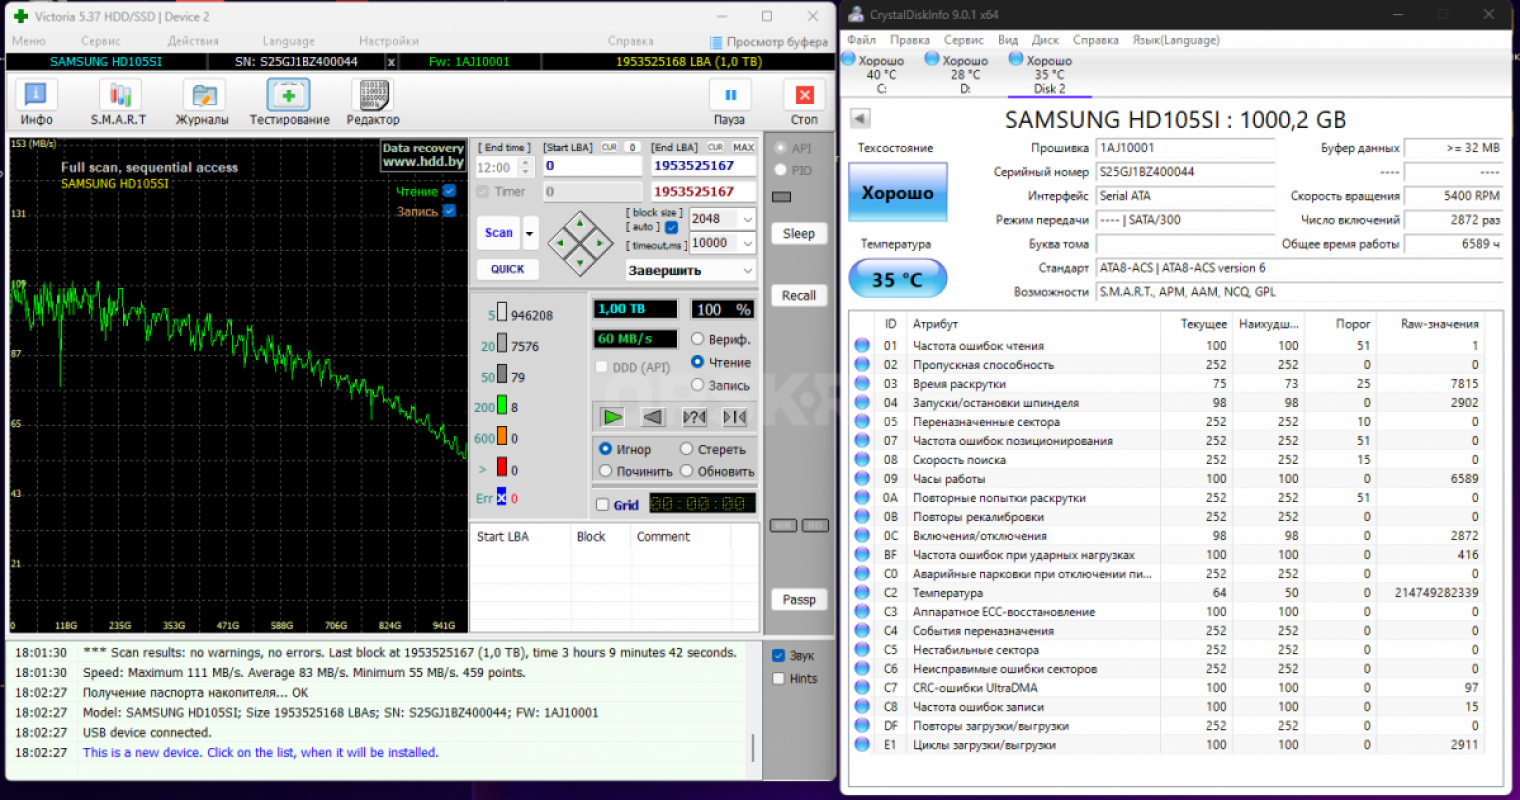This screenshot has width=1520, height=800.
Task: Click the white 5 ms block indicator
Action: pyautogui.click(x=502, y=314)
